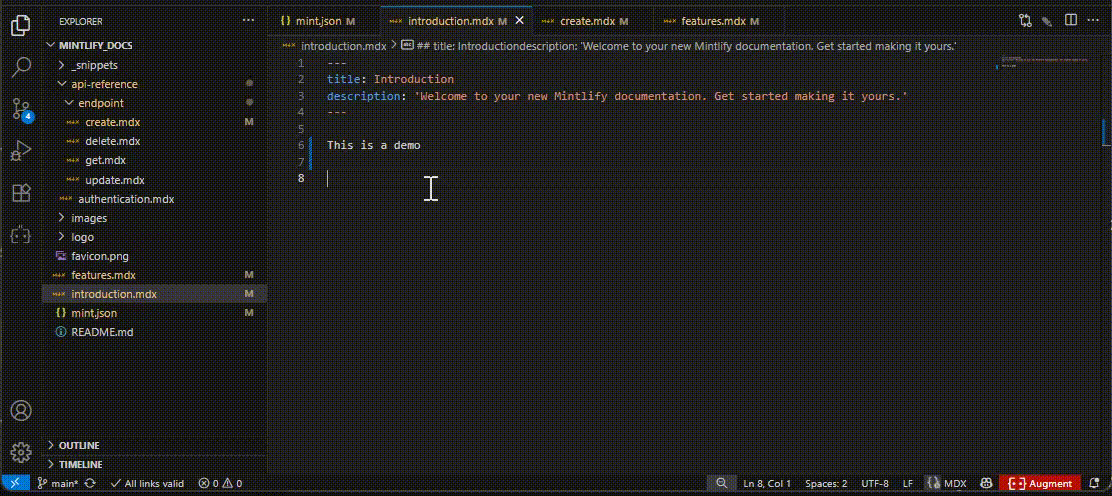Change end of line sequence LF
The height and width of the screenshot is (496, 1112).
coord(908,483)
